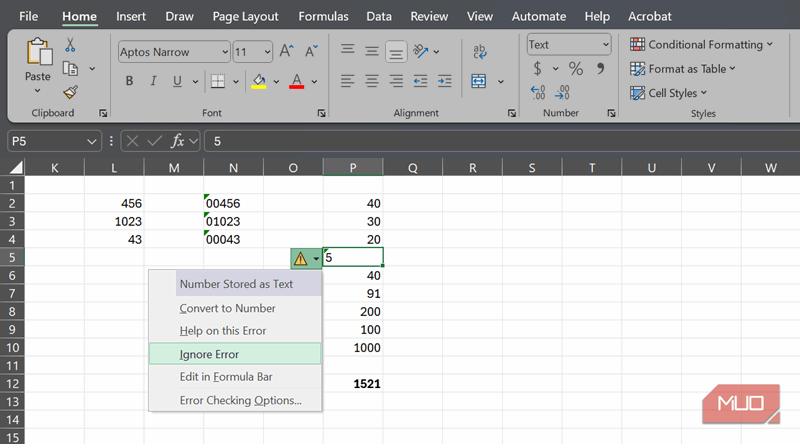The width and height of the screenshot is (800, 444).
Task: Select column P header
Action: click(x=353, y=168)
